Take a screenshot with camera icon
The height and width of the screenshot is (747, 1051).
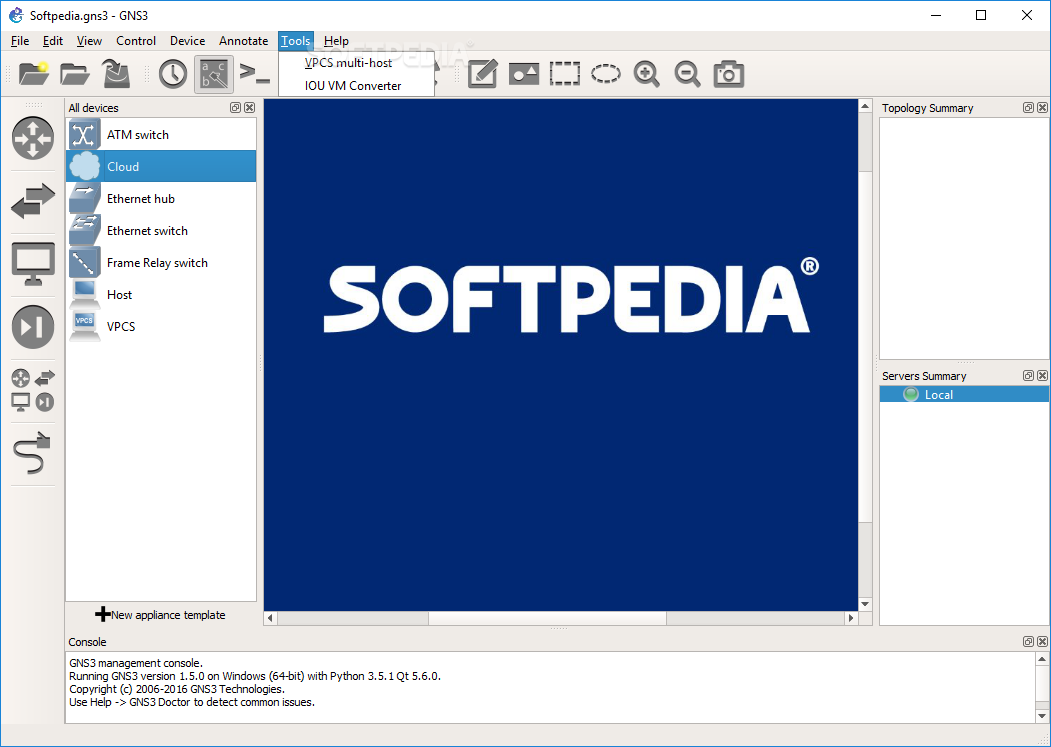[x=729, y=73]
